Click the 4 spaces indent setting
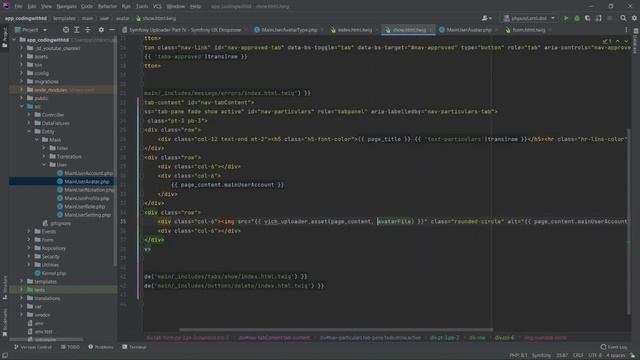 [x=615, y=356]
